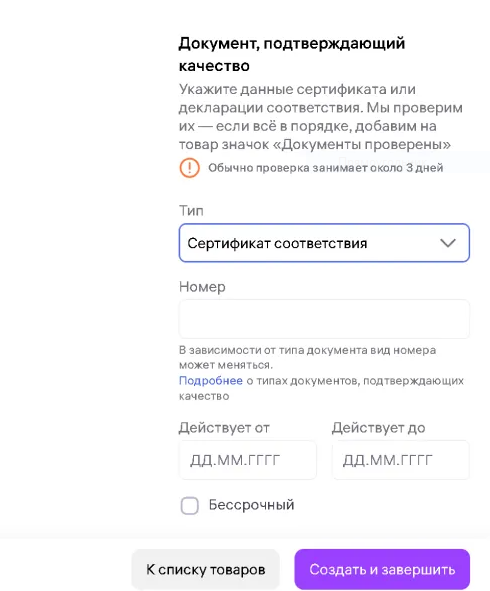Focus the Номер input field
The image size is (490, 591).
(x=324, y=319)
